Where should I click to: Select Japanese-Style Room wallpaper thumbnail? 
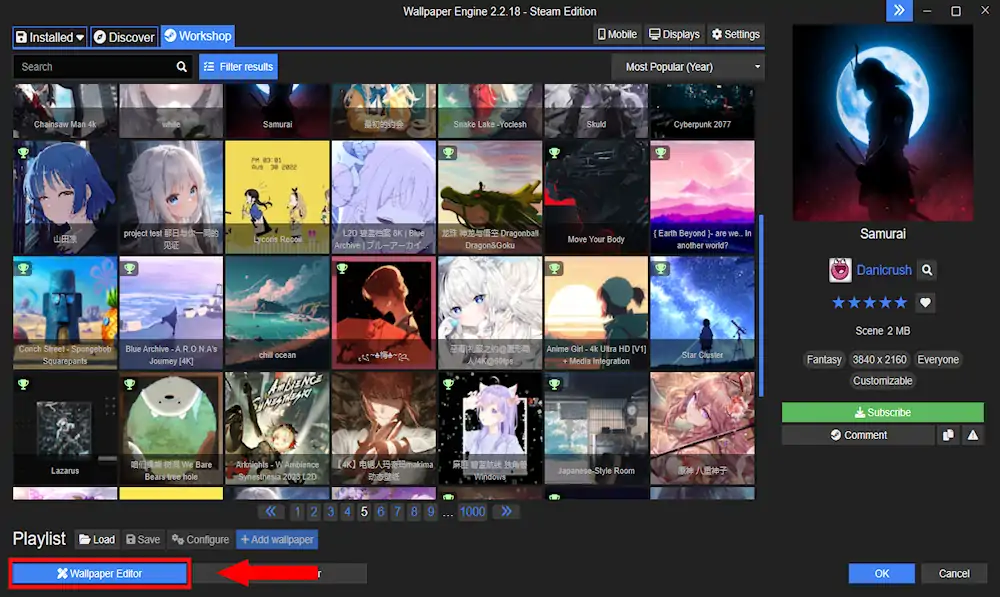point(596,428)
